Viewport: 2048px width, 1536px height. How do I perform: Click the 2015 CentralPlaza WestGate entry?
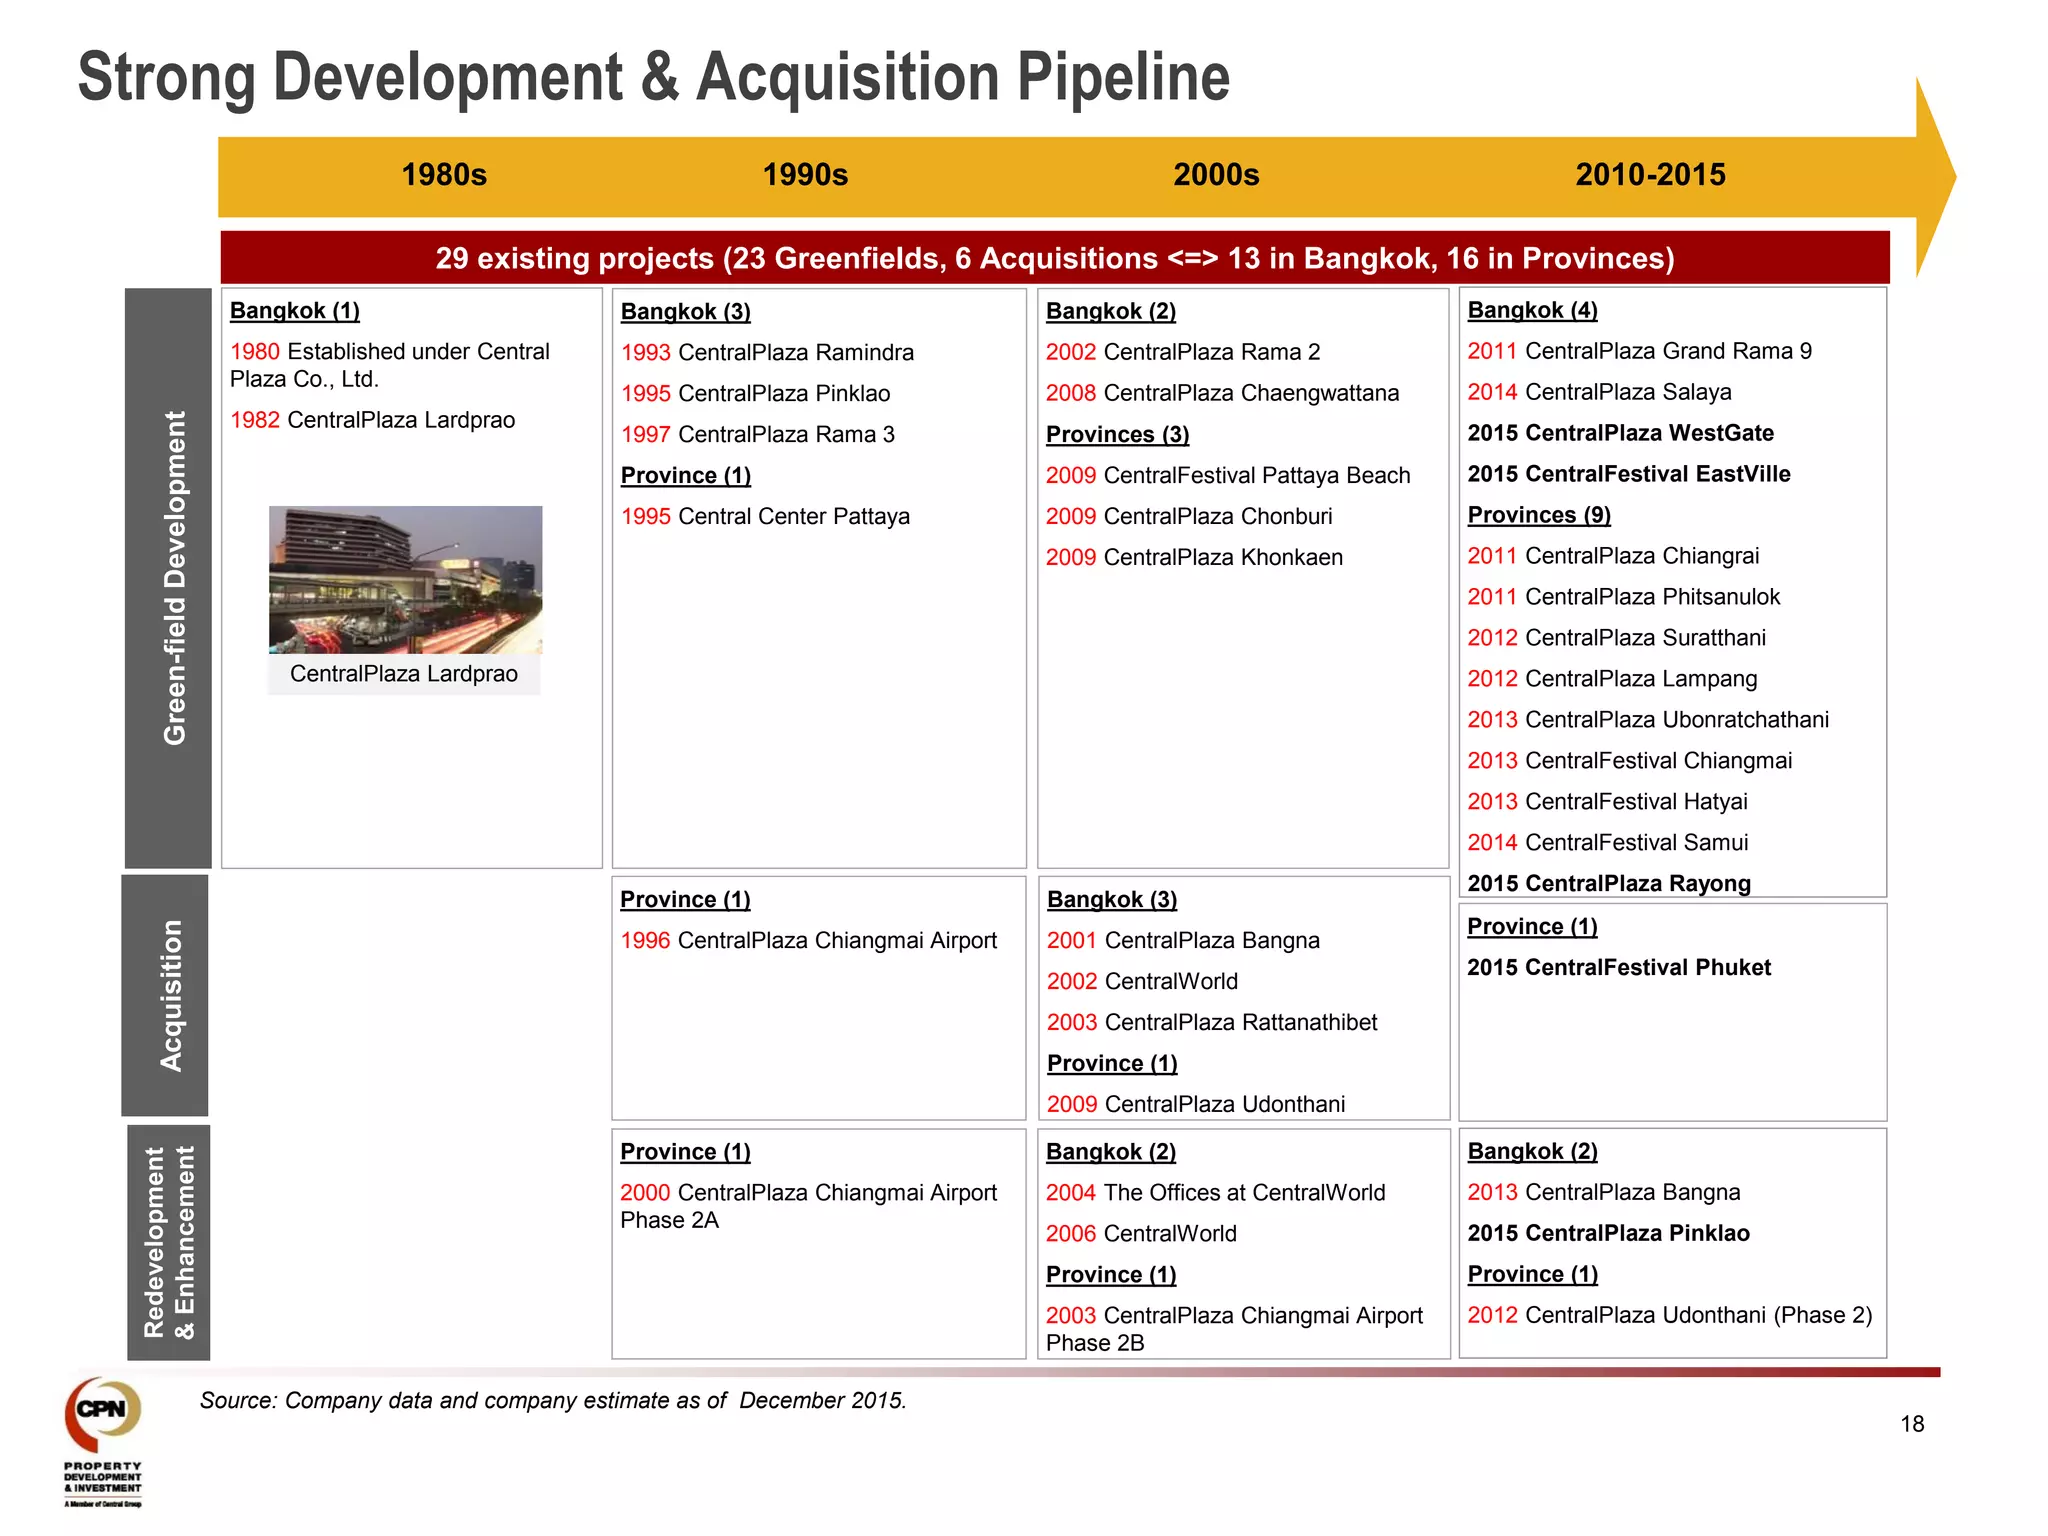pos(1620,433)
